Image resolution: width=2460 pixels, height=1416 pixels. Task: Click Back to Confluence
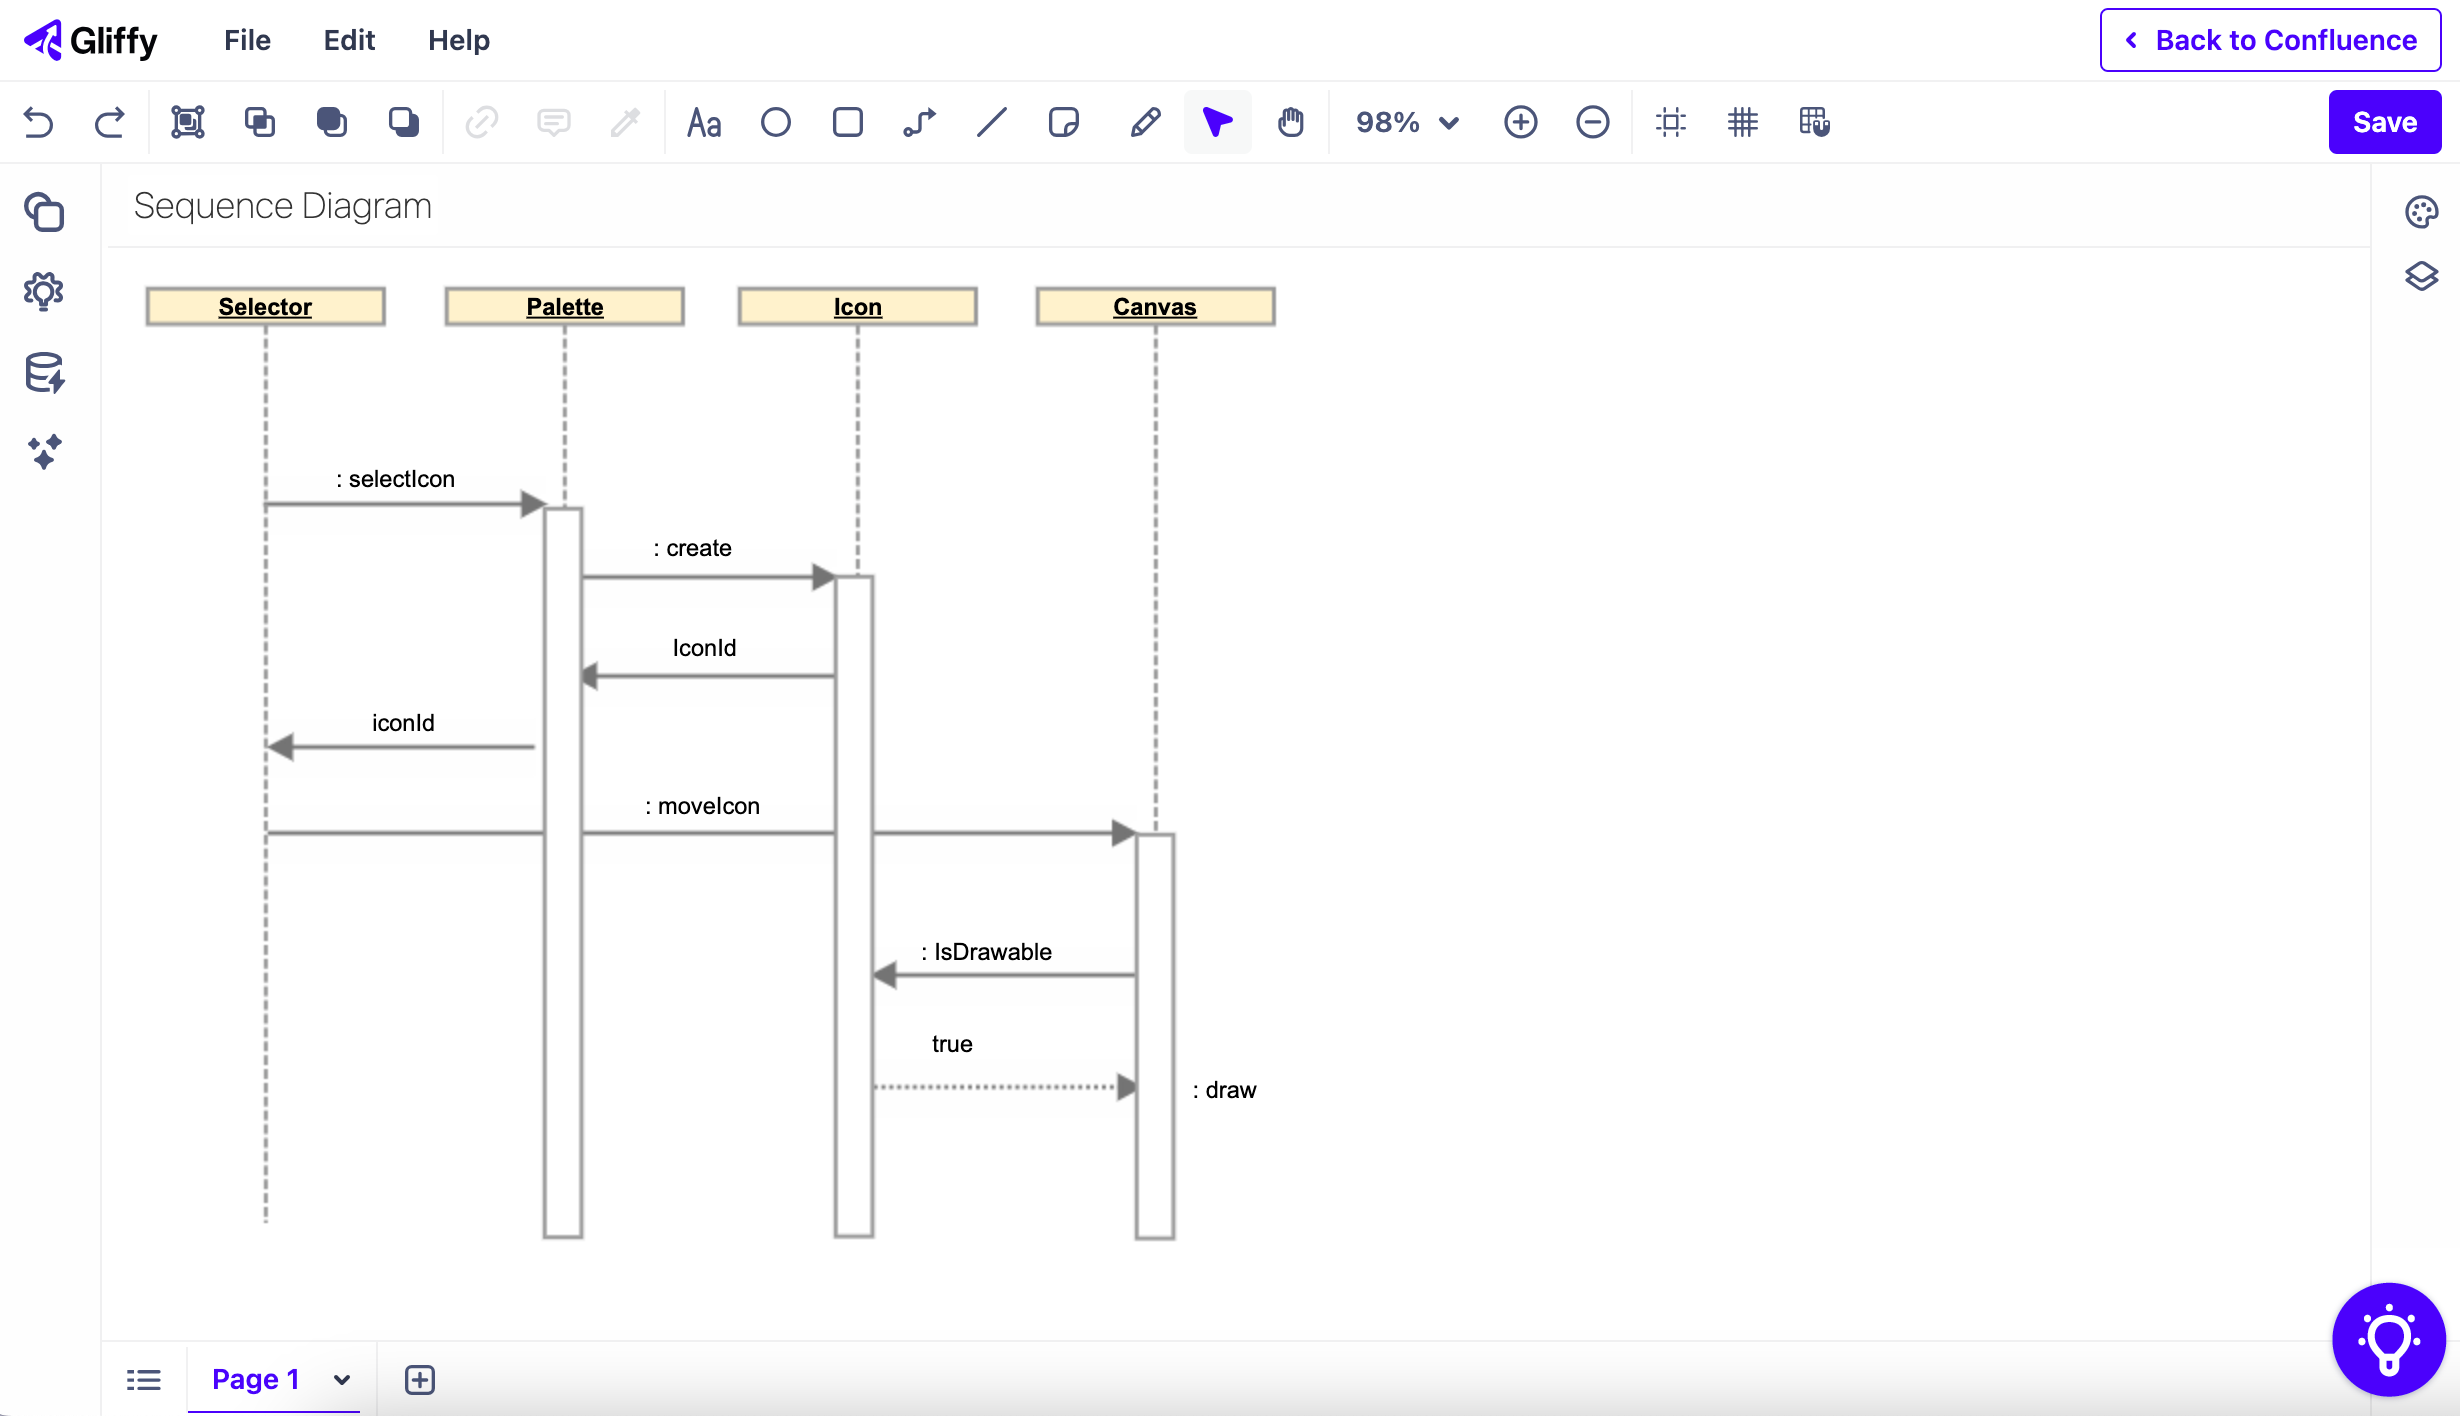point(2269,40)
